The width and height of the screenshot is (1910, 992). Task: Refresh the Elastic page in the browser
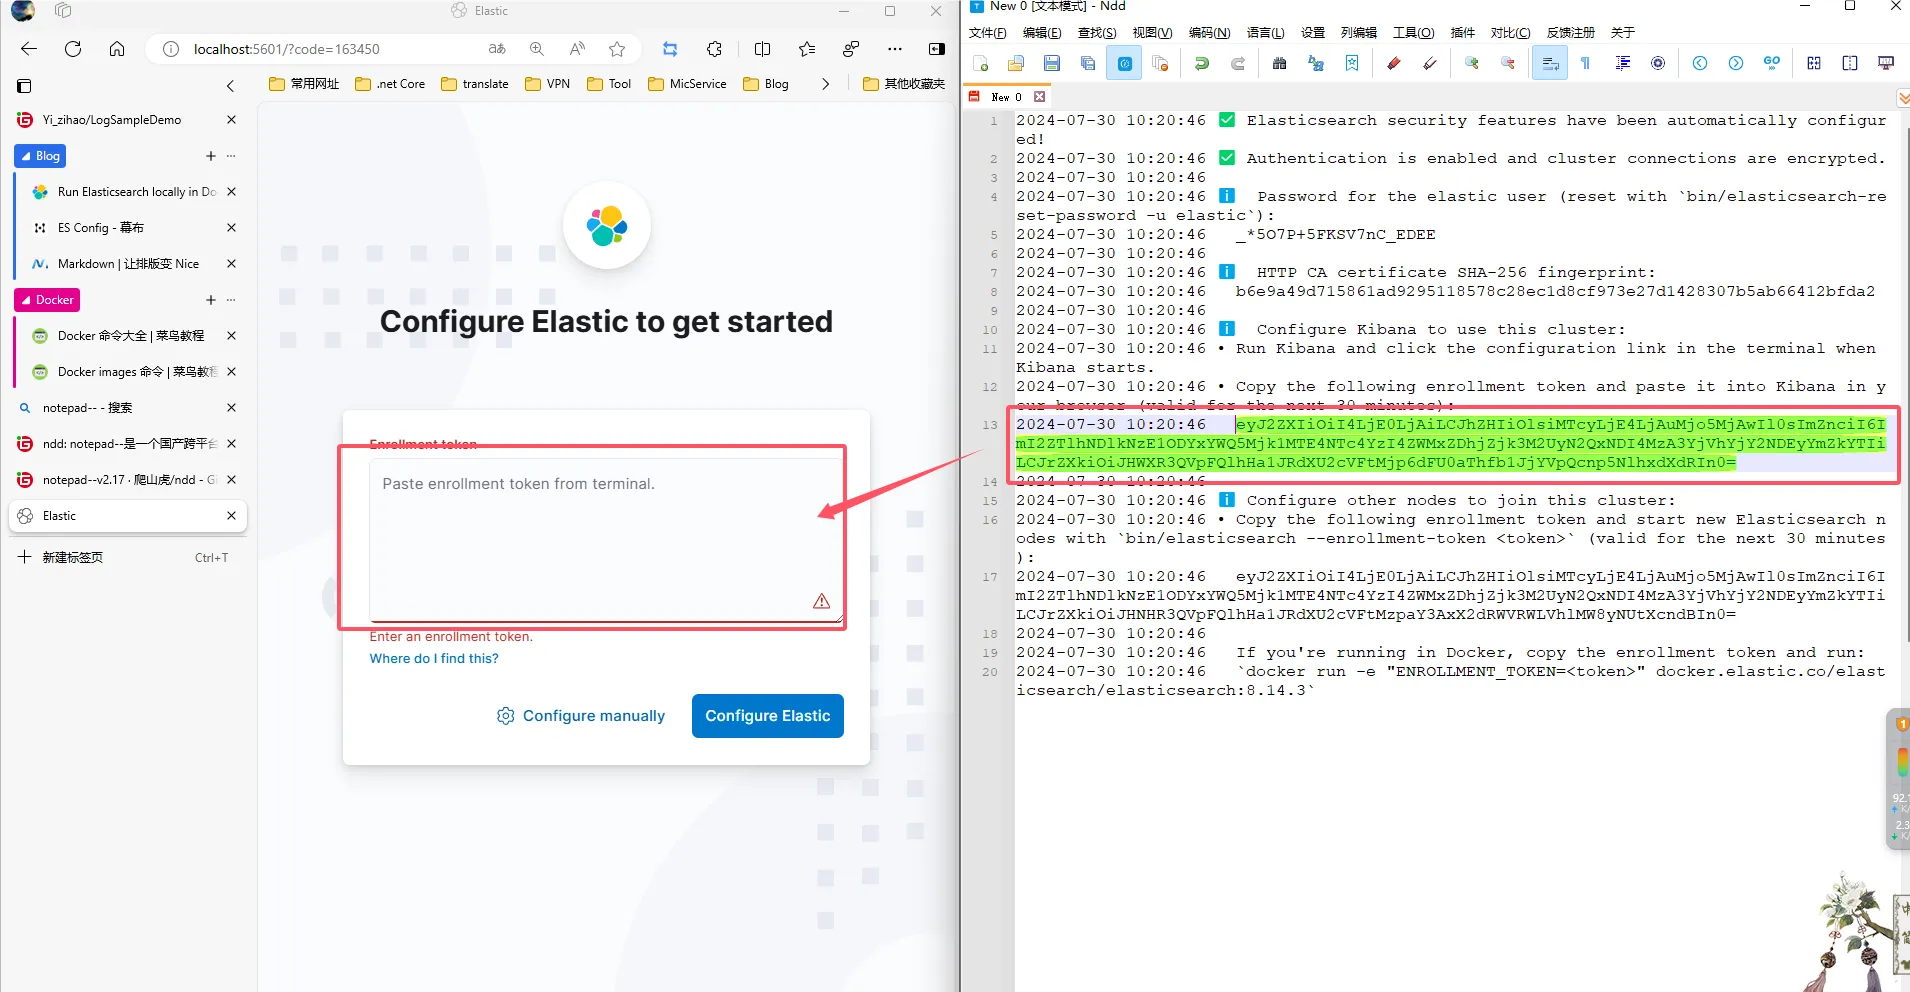pyautogui.click(x=73, y=49)
